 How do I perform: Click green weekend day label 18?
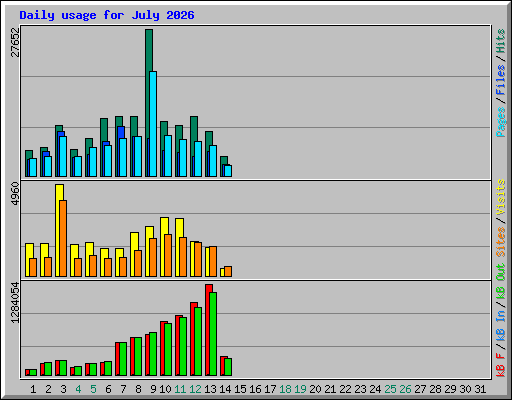pos(285,389)
